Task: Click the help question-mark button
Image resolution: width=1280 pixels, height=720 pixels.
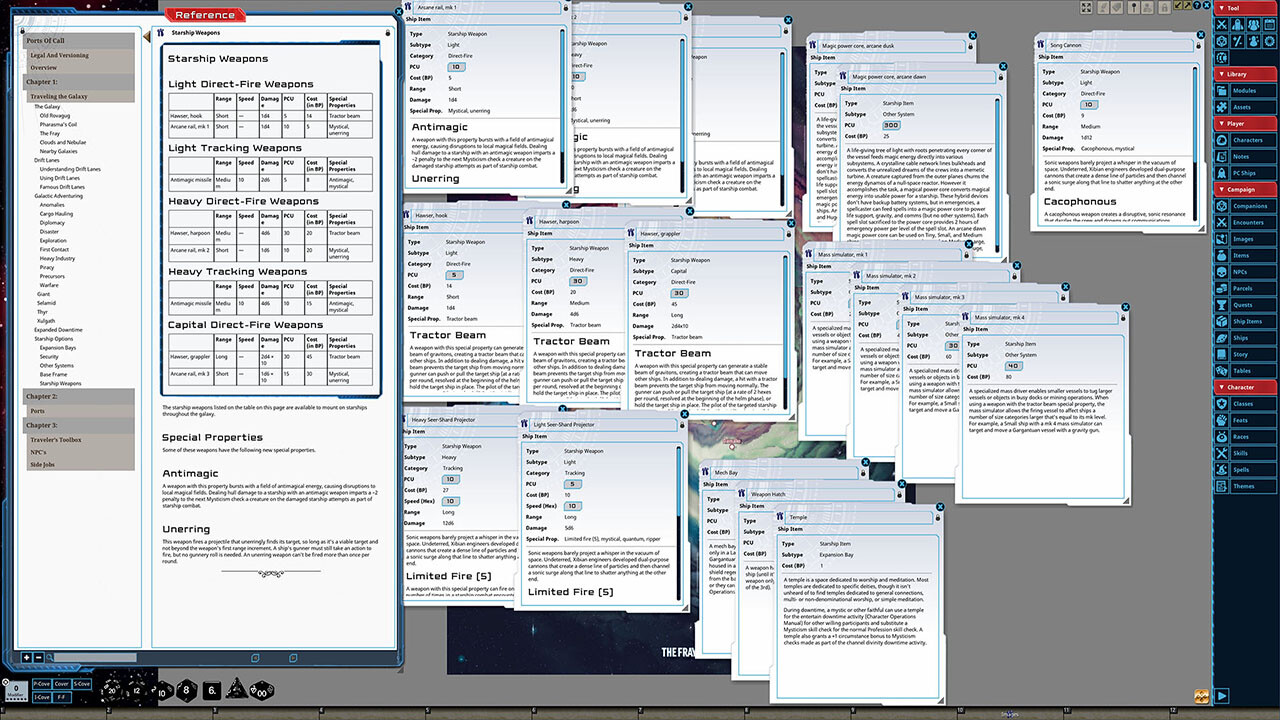Action: pyautogui.click(x=1197, y=8)
